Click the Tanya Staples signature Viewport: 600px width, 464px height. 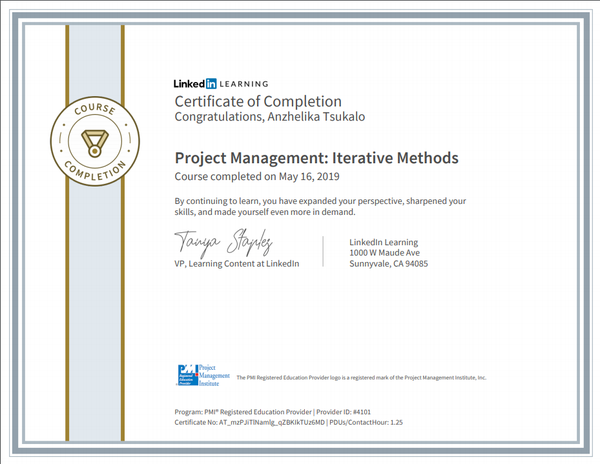click(223, 242)
